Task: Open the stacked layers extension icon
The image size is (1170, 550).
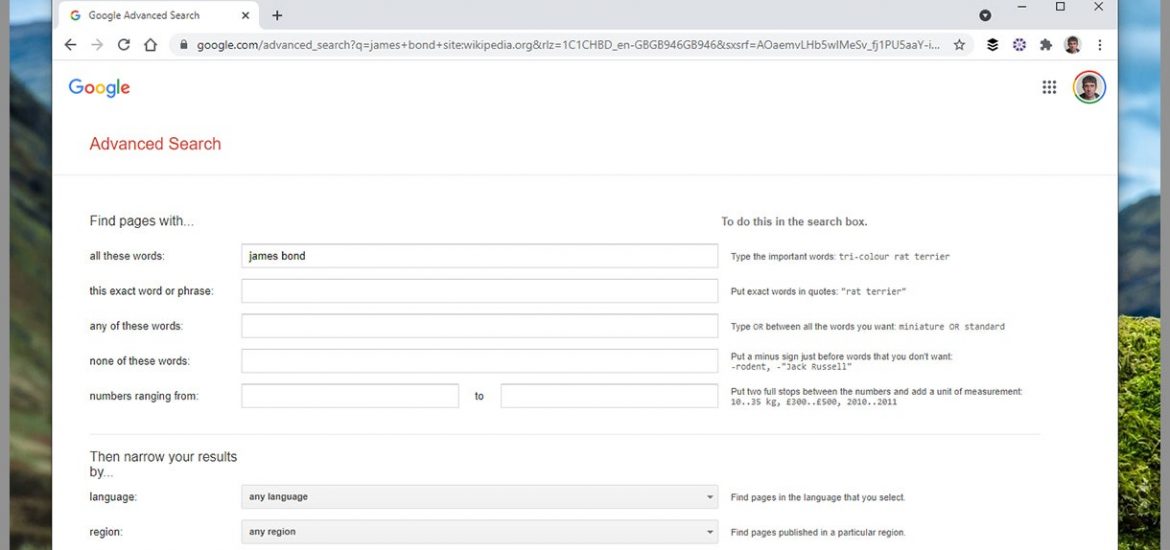Action: pyautogui.click(x=992, y=45)
